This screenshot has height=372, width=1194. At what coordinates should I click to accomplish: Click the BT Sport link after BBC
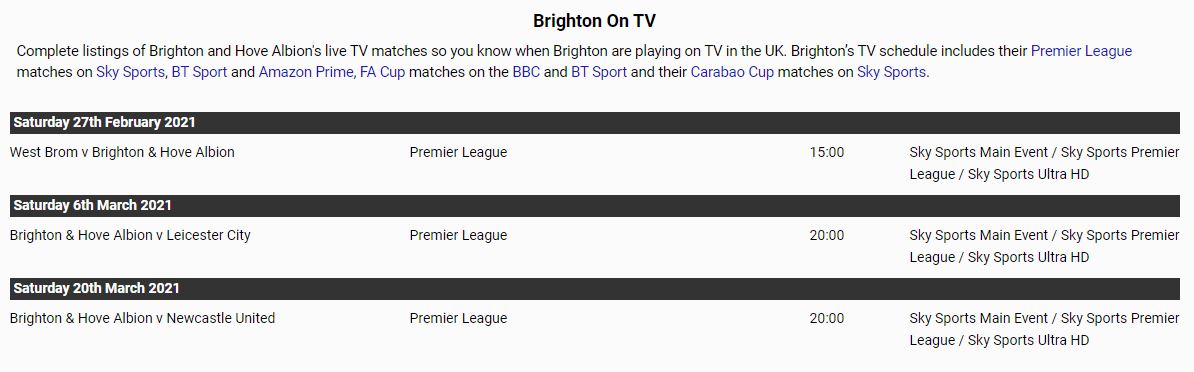click(599, 72)
